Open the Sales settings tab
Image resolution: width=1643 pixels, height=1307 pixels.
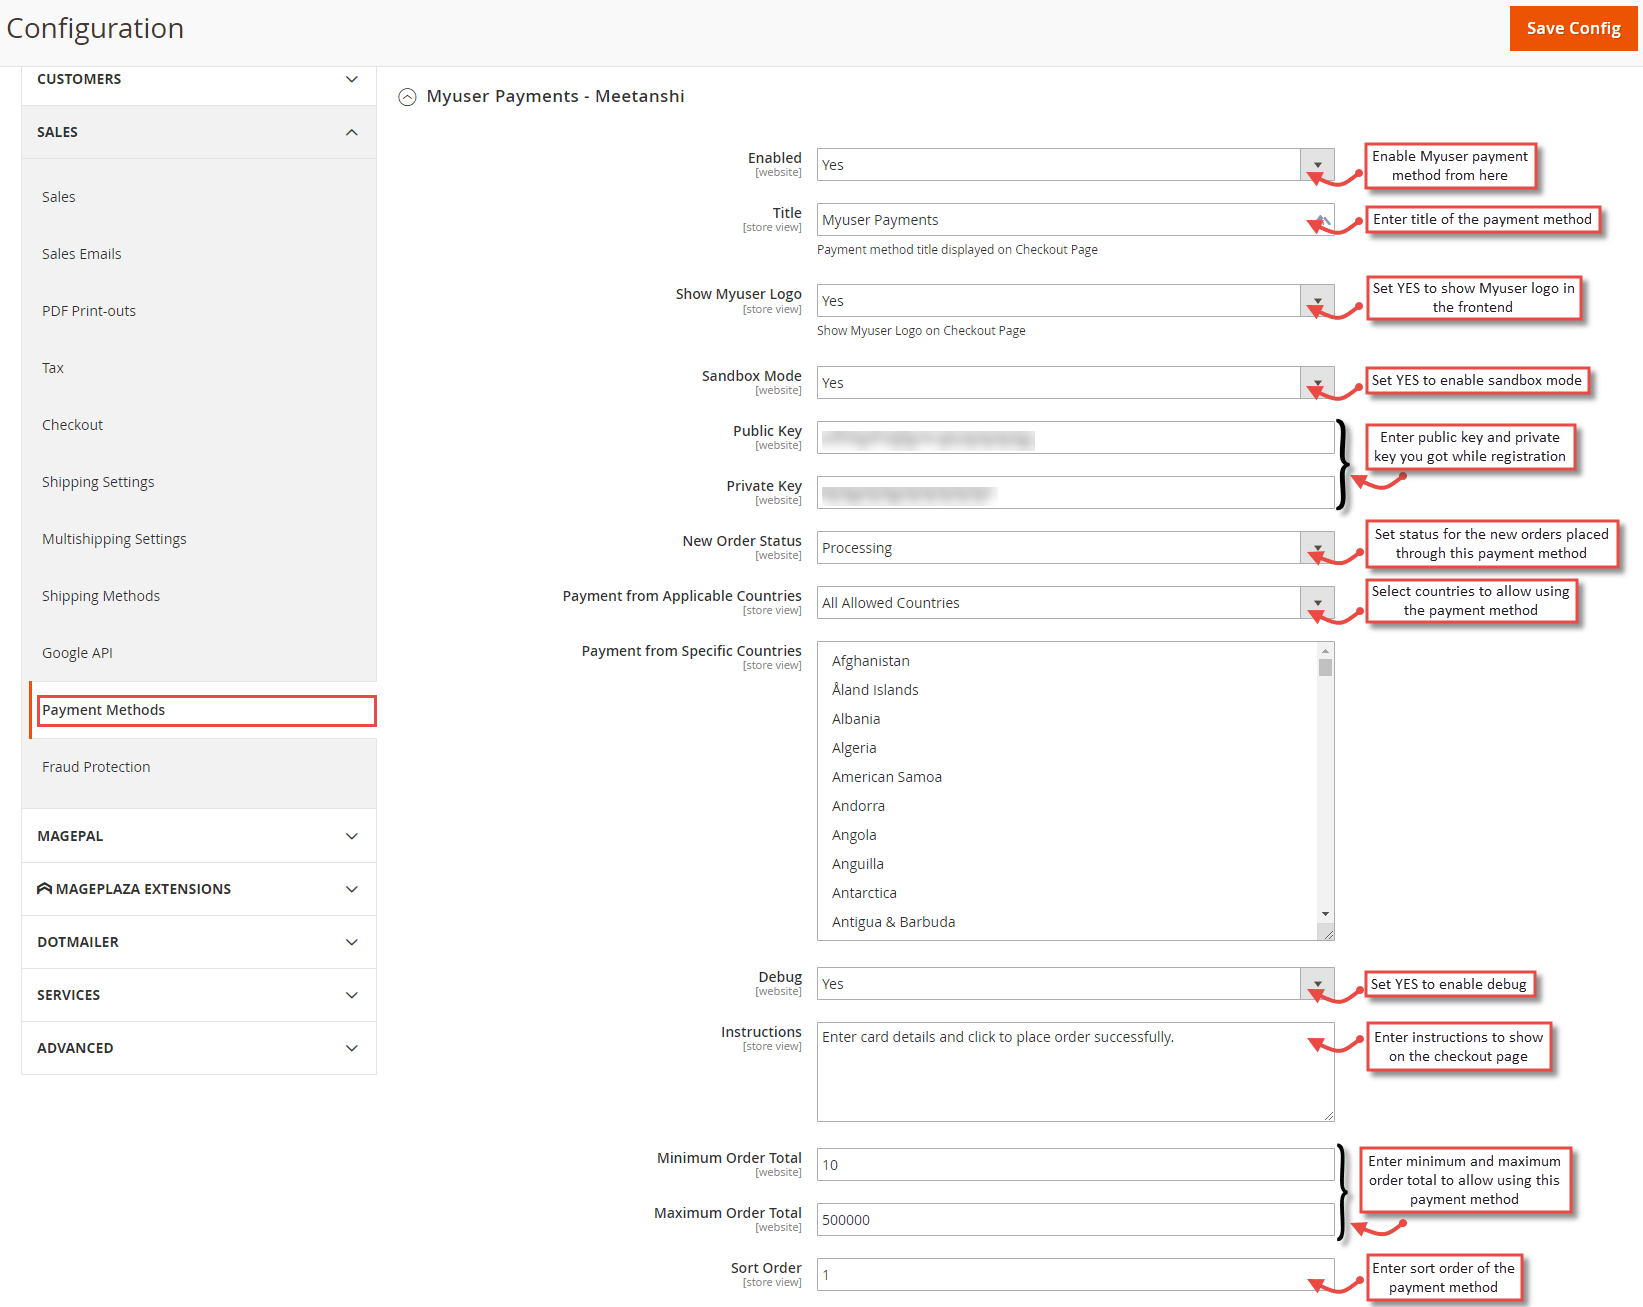59,197
